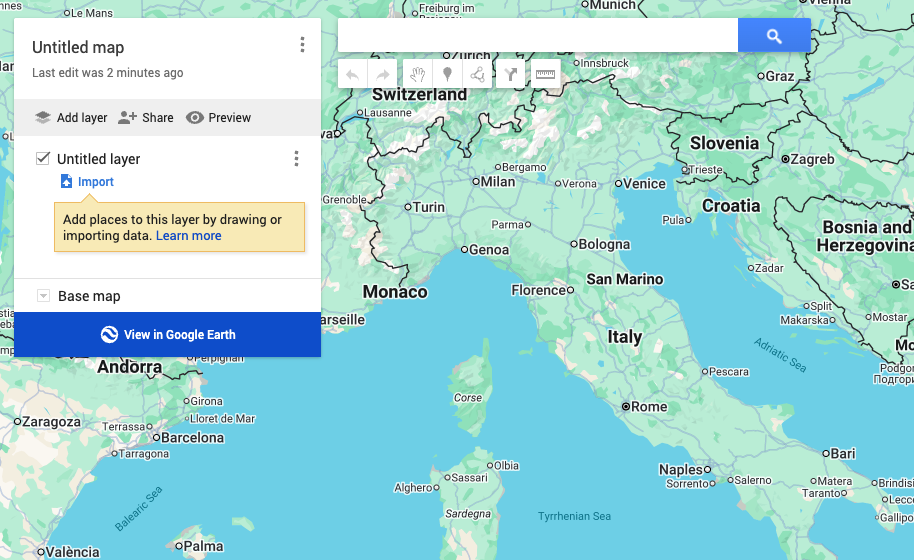
Task: Click the blue search magnifier button
Action: click(x=774, y=36)
